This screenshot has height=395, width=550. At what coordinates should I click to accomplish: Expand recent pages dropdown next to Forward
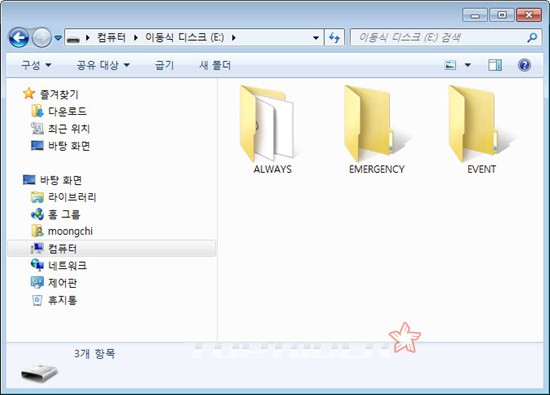tap(58, 38)
